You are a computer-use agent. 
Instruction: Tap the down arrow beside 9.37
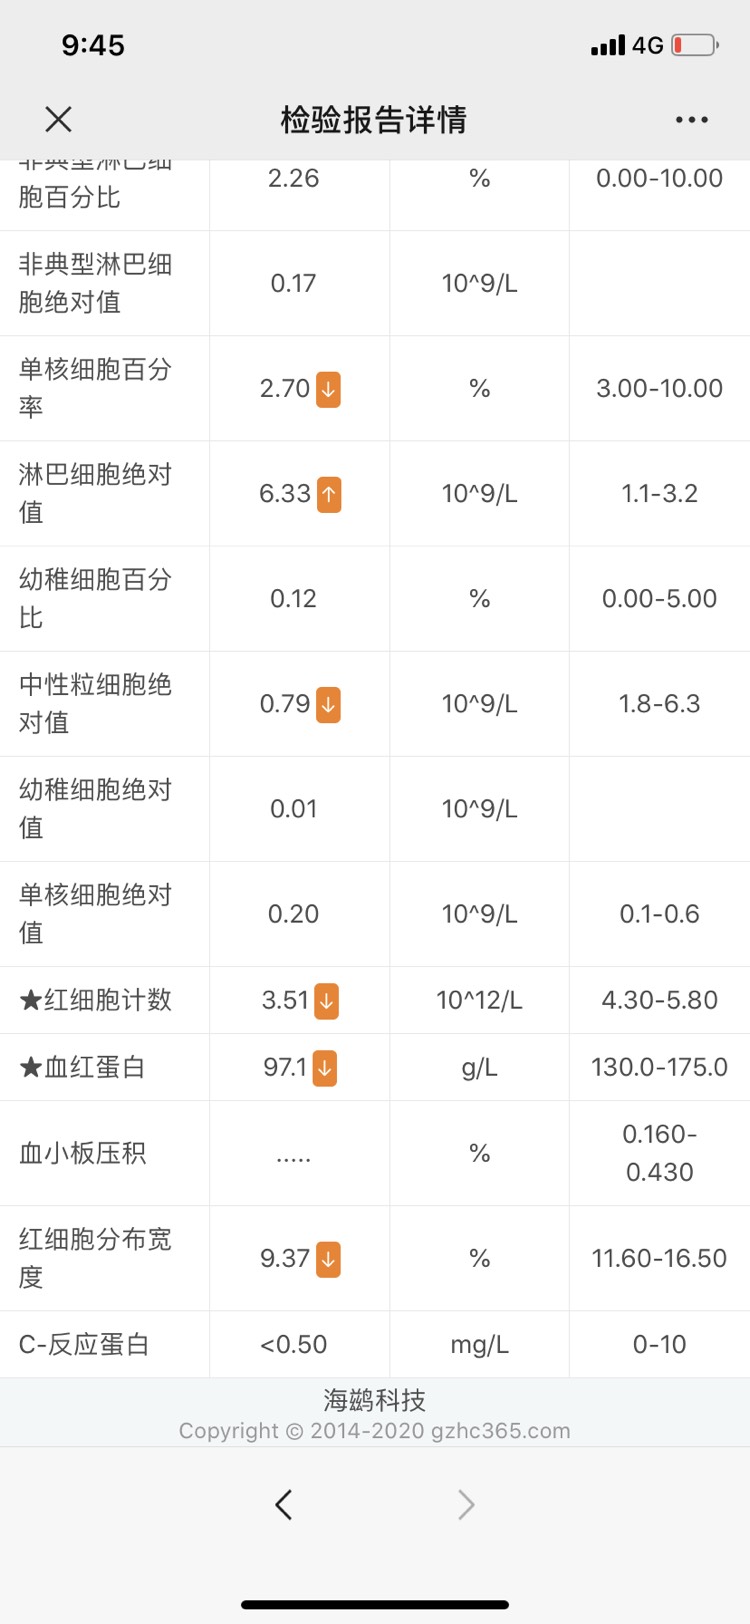coord(328,1259)
